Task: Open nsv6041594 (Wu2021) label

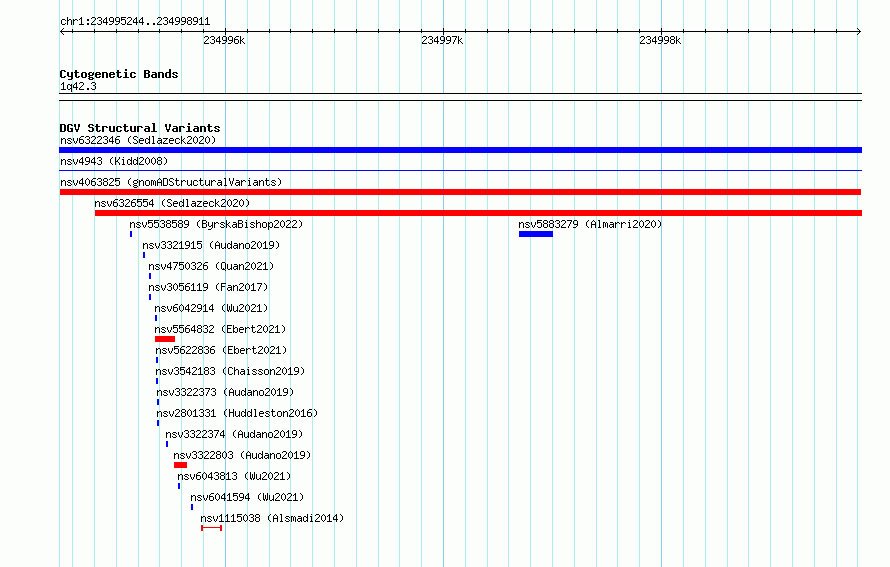Action: point(247,497)
